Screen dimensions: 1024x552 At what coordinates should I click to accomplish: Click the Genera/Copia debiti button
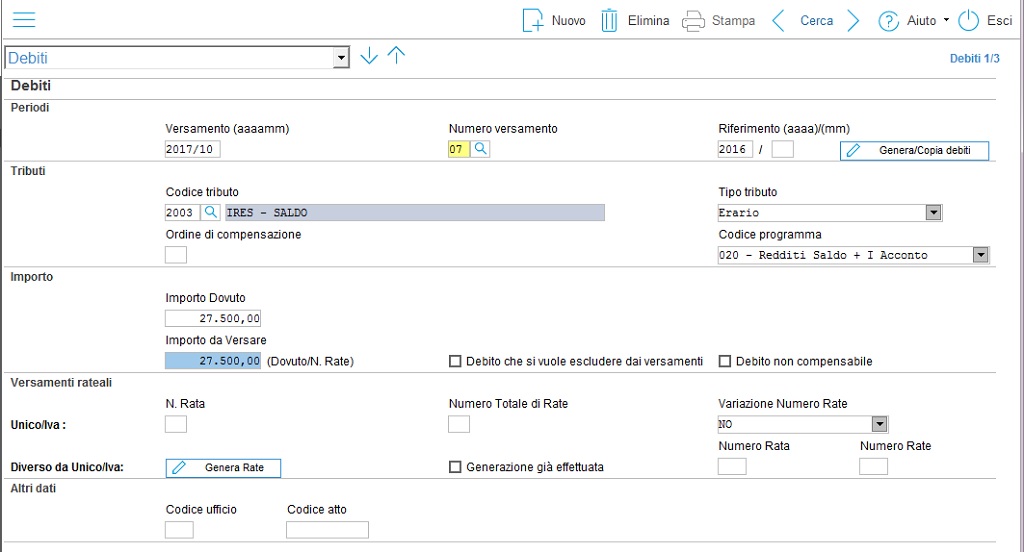pos(914,150)
